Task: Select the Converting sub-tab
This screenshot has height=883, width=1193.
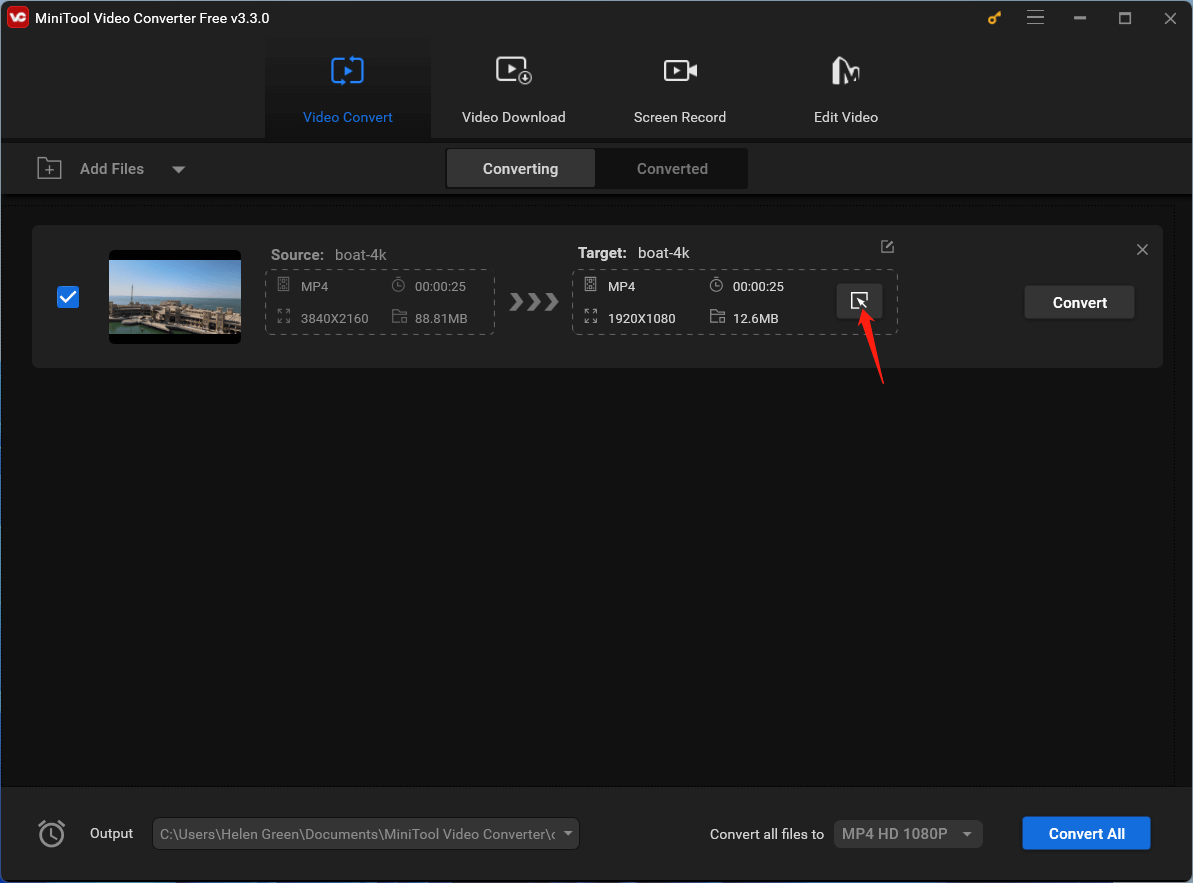Action: point(520,169)
